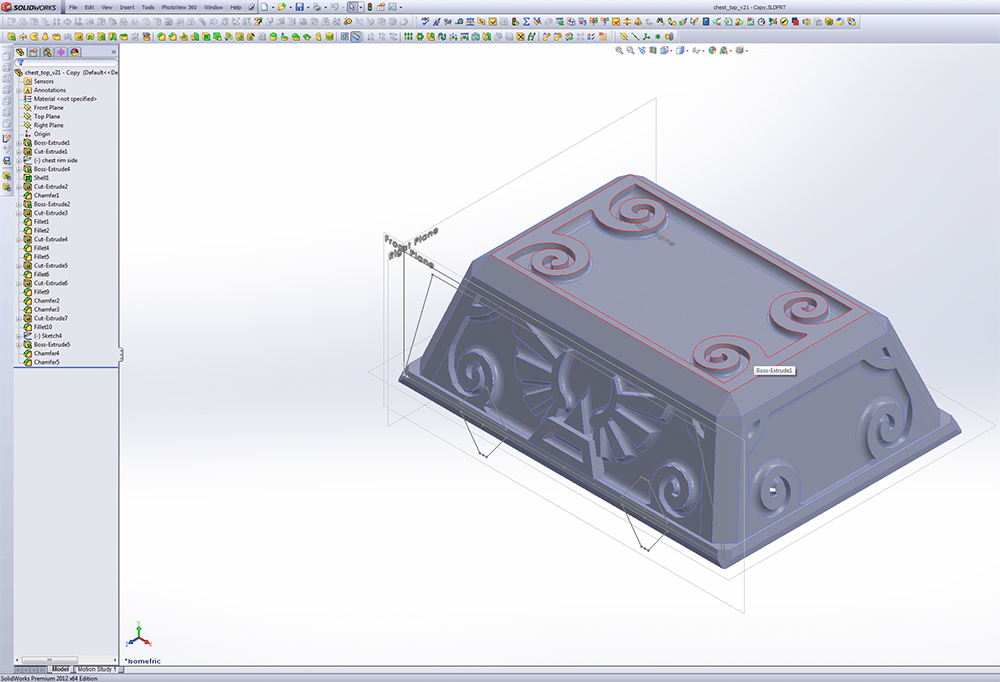Switch to the Model tab
1000x682 pixels.
60,669
